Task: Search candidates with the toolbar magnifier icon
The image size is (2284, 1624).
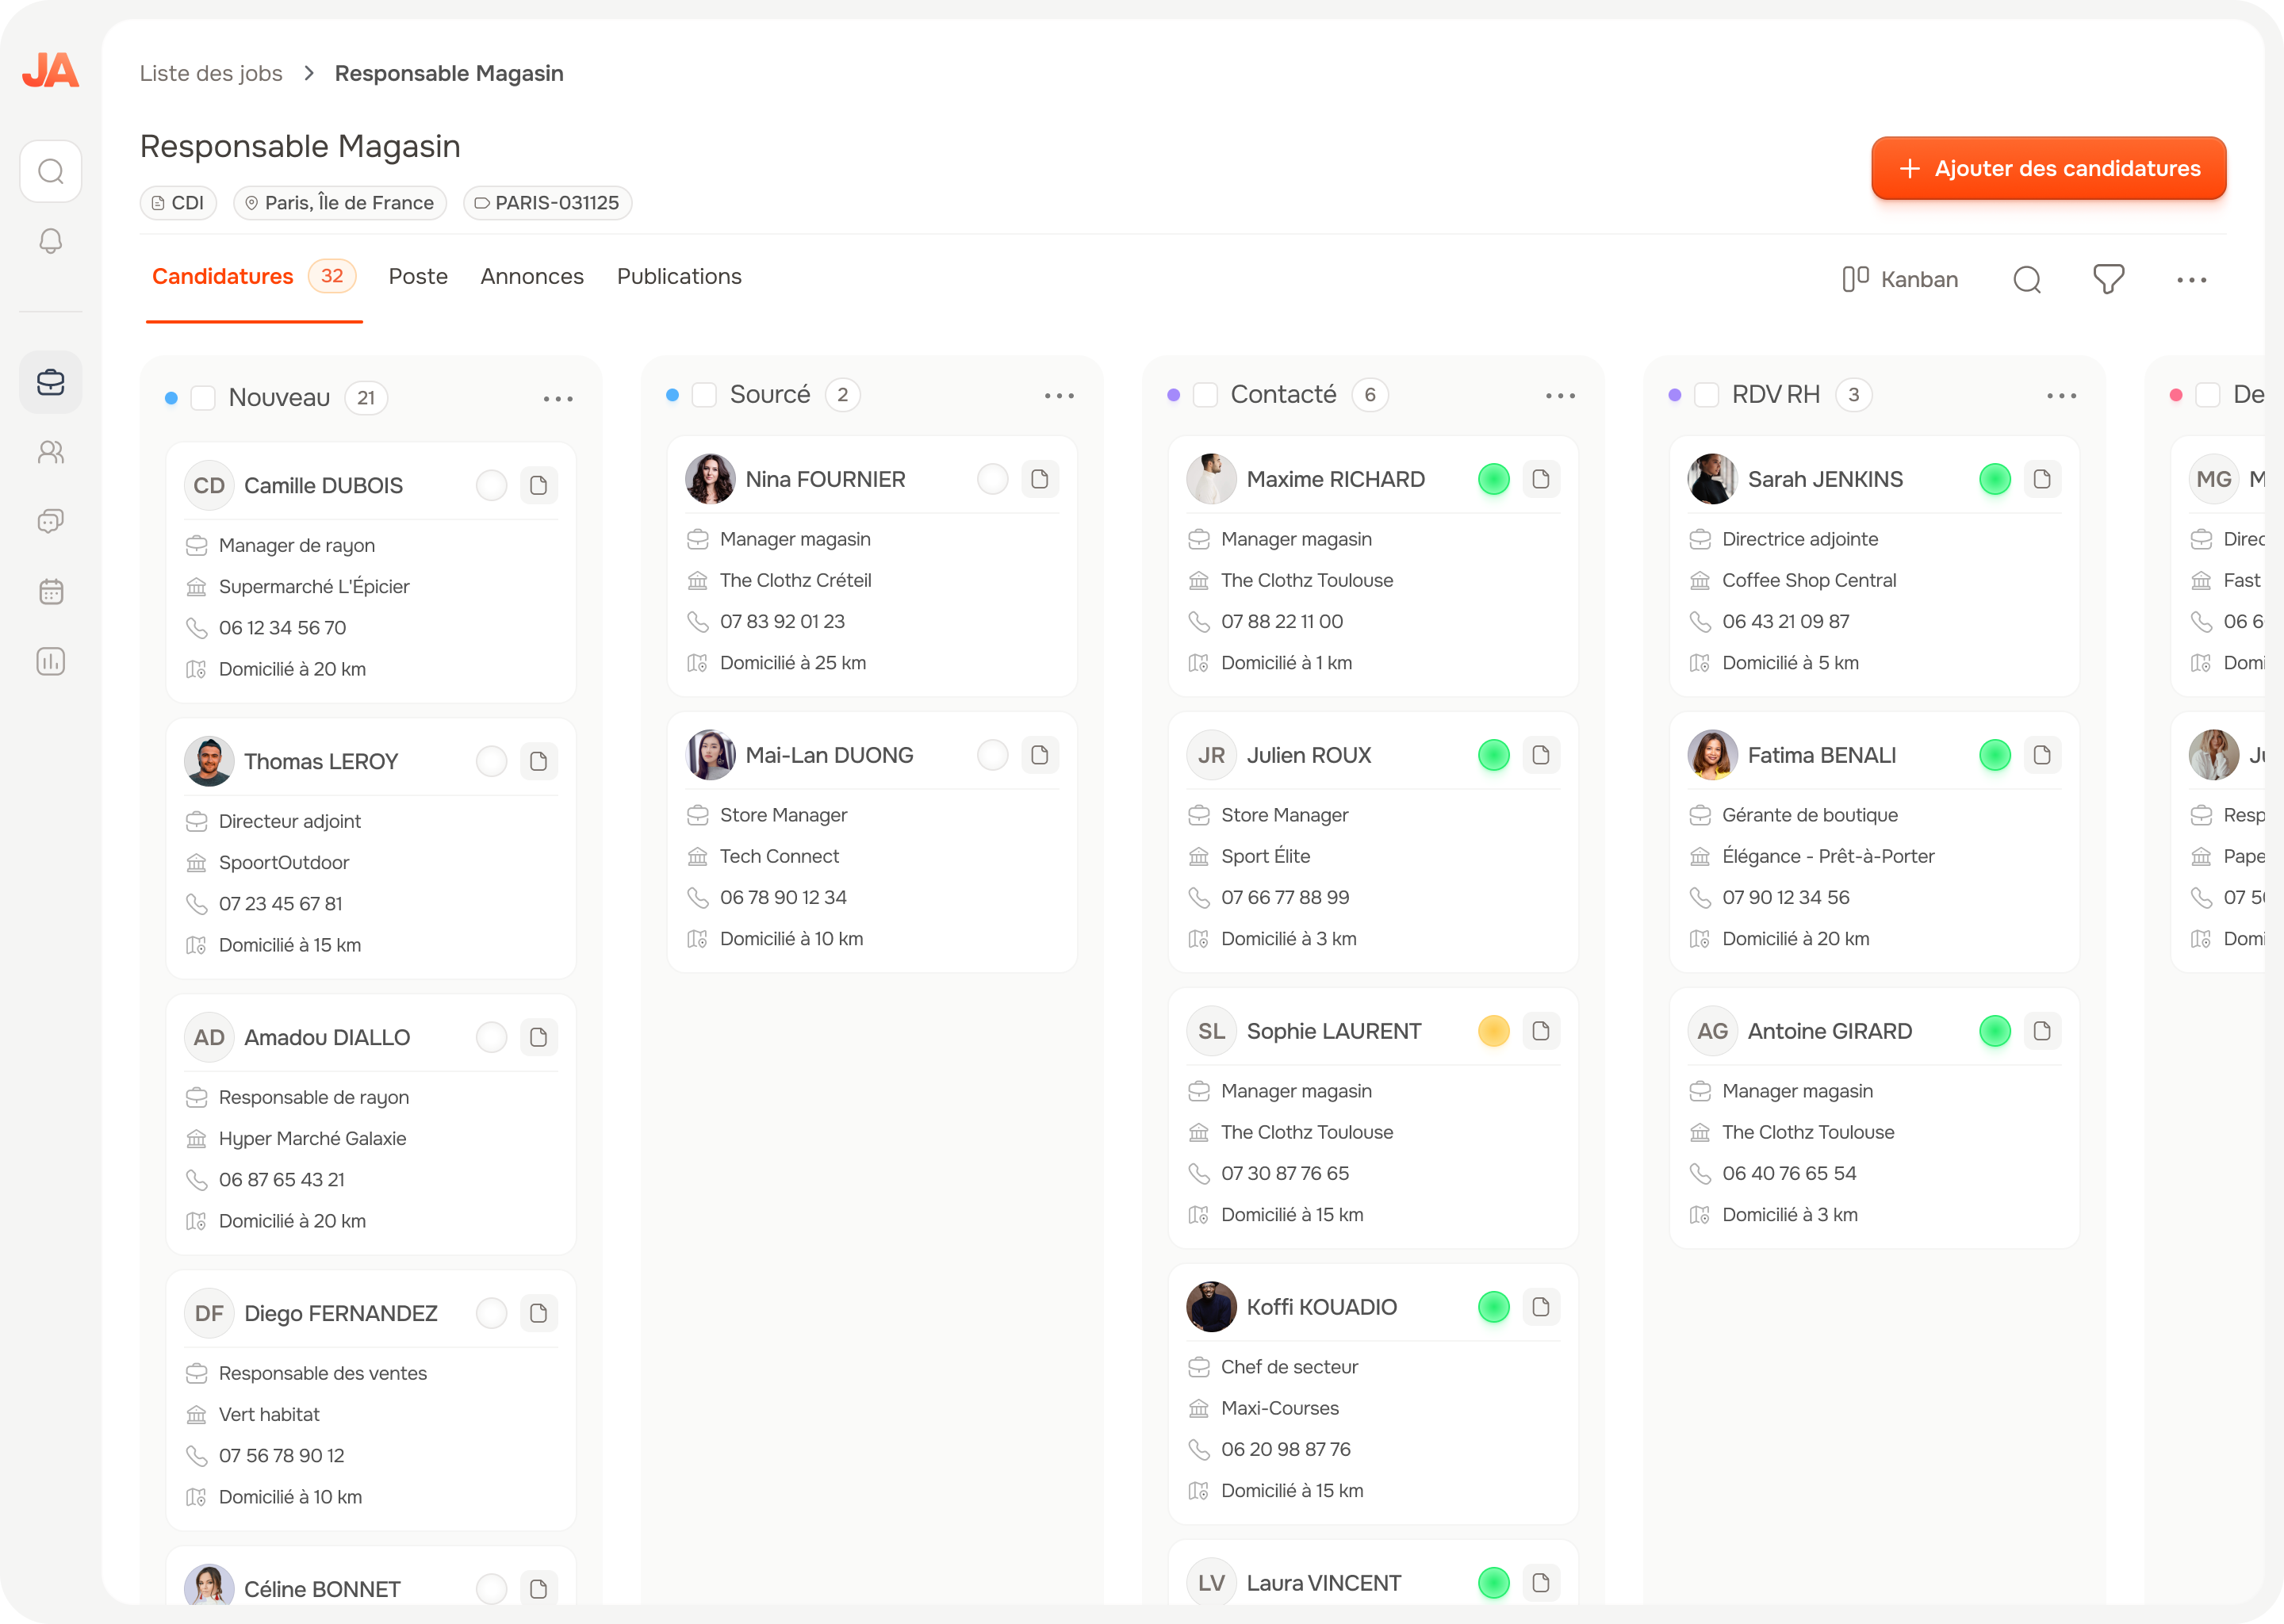Action: 2026,280
